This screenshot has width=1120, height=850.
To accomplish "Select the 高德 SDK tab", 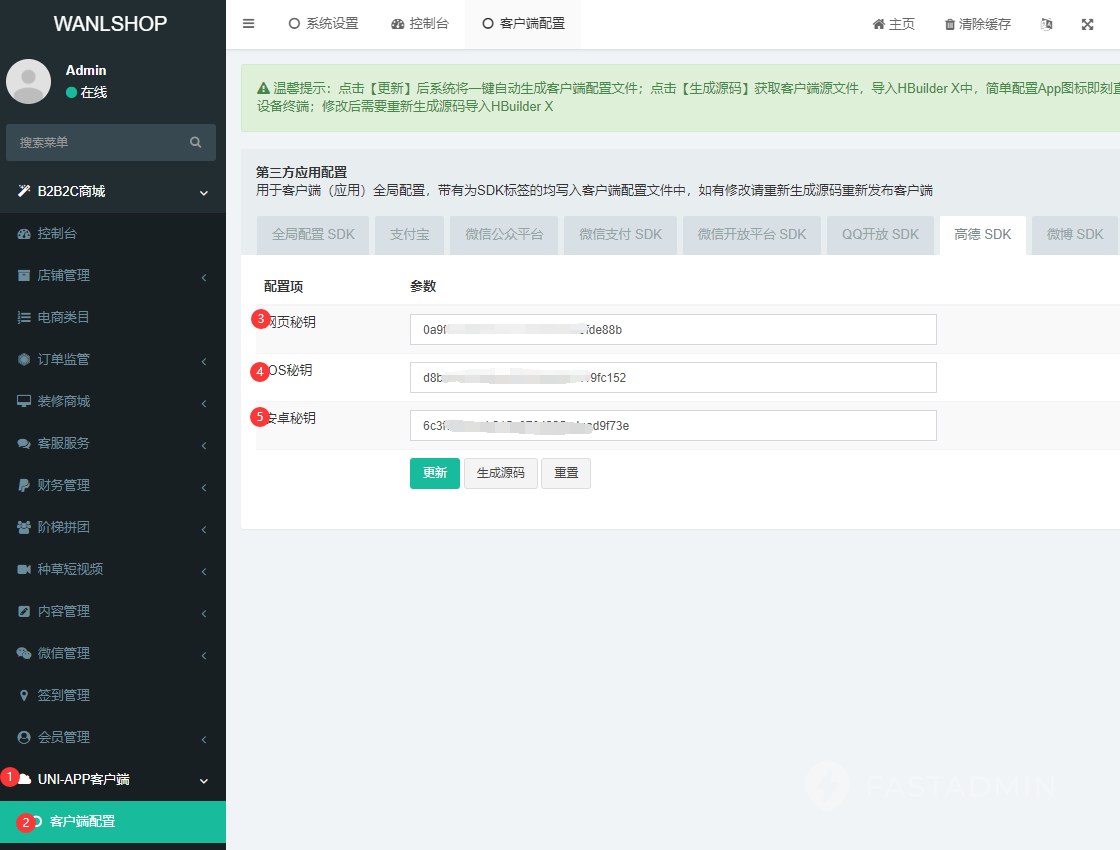I will [983, 234].
